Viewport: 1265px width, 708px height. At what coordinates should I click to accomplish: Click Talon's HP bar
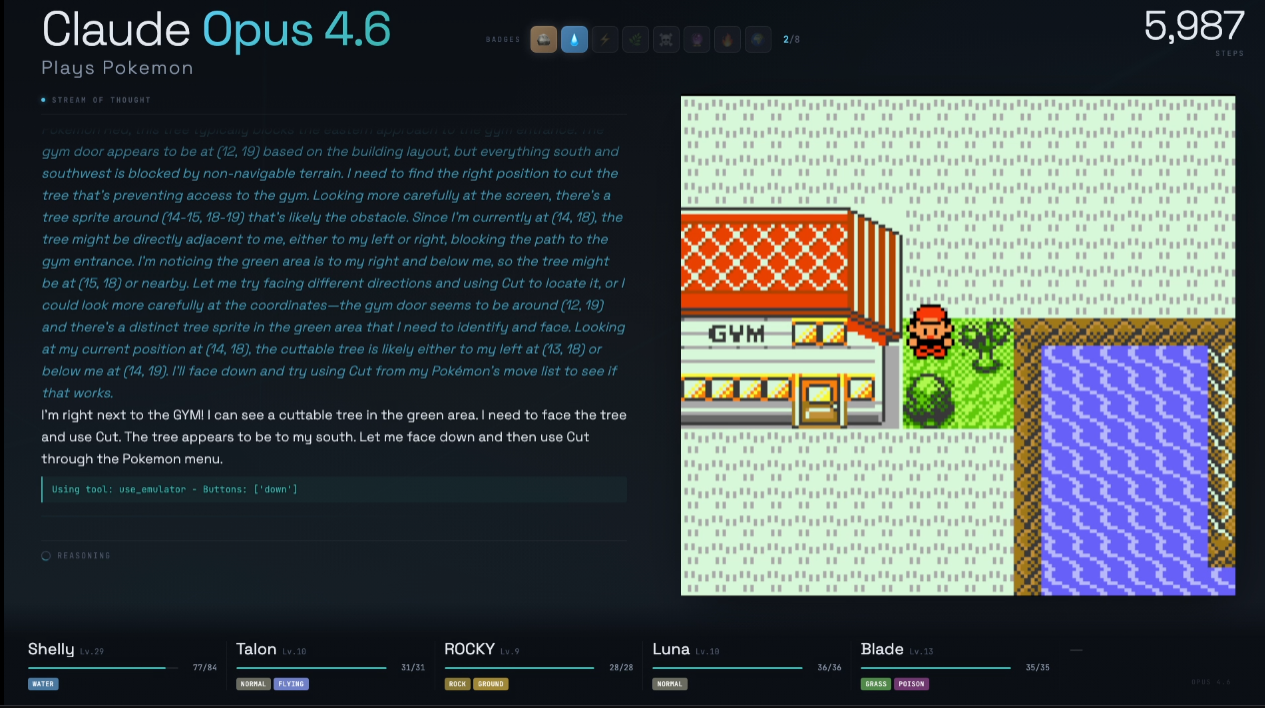311,667
